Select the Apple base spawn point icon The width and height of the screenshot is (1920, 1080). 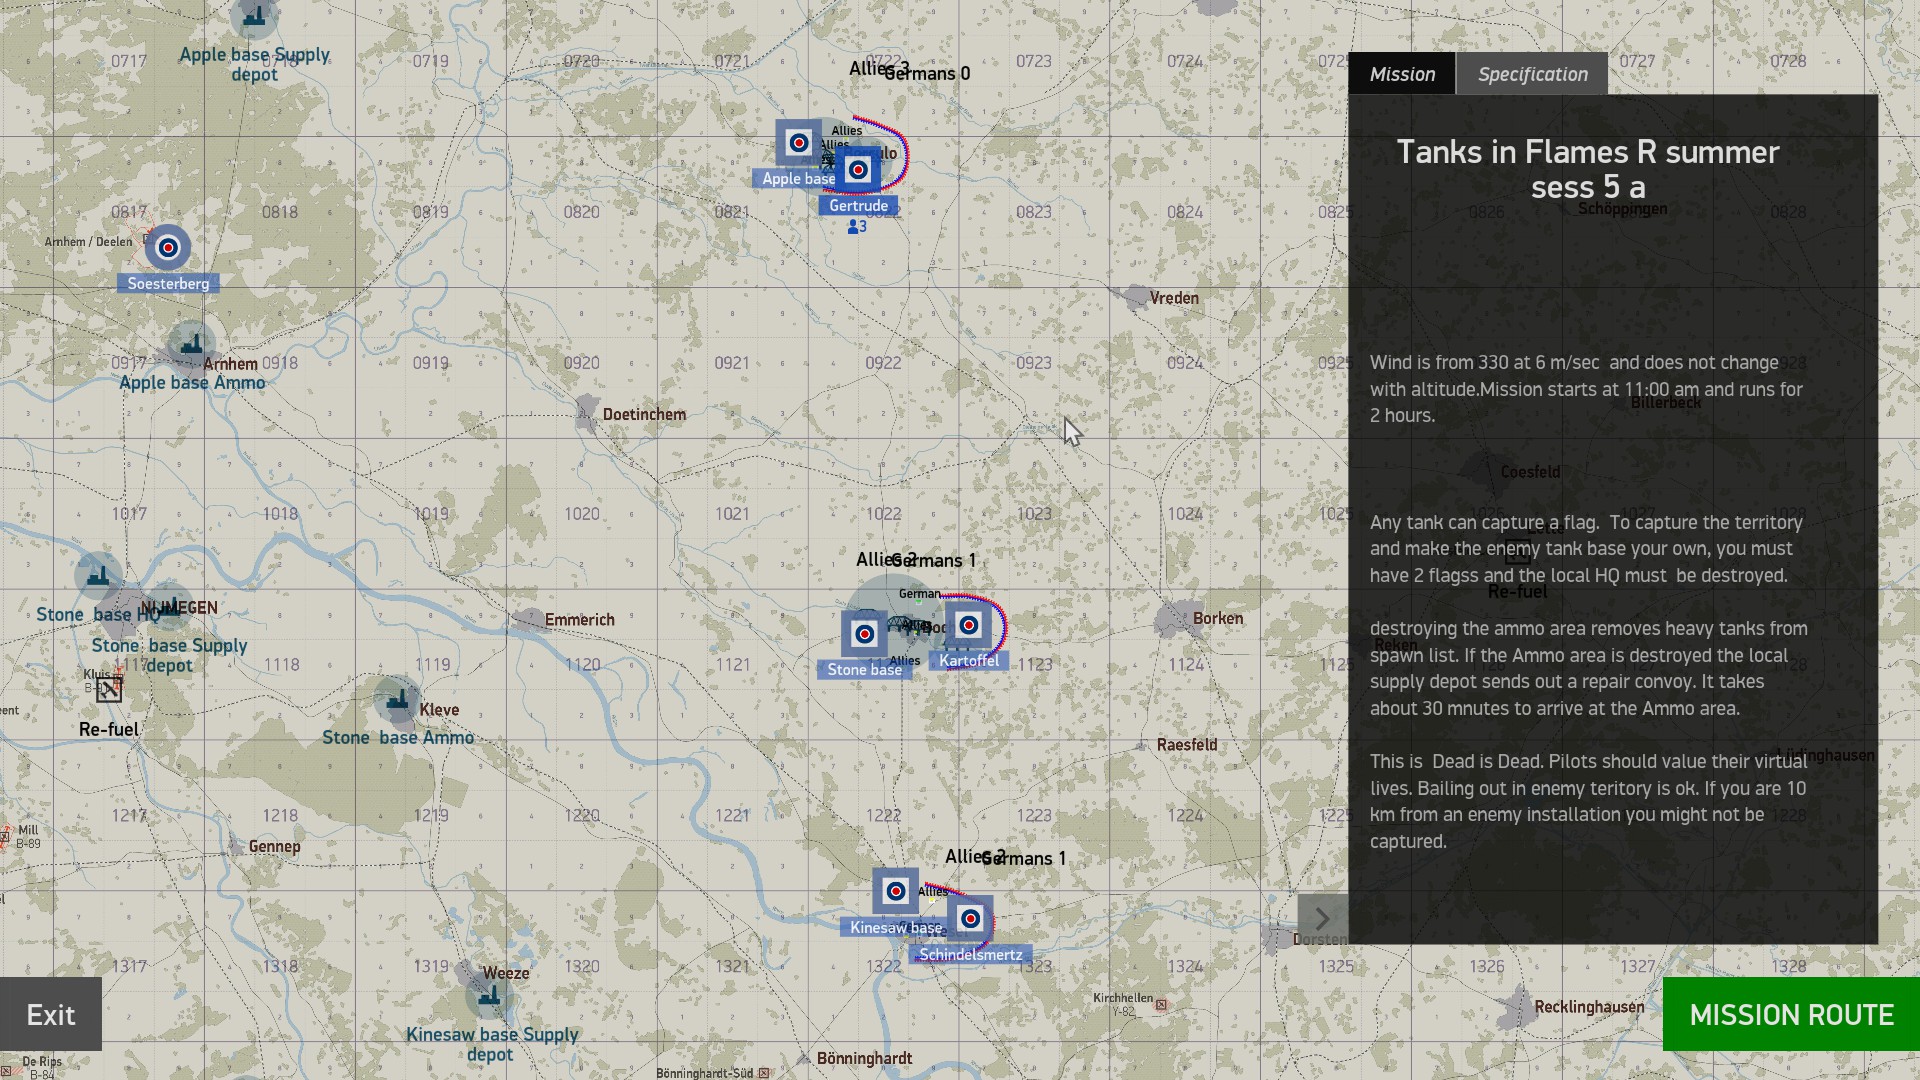[799, 143]
